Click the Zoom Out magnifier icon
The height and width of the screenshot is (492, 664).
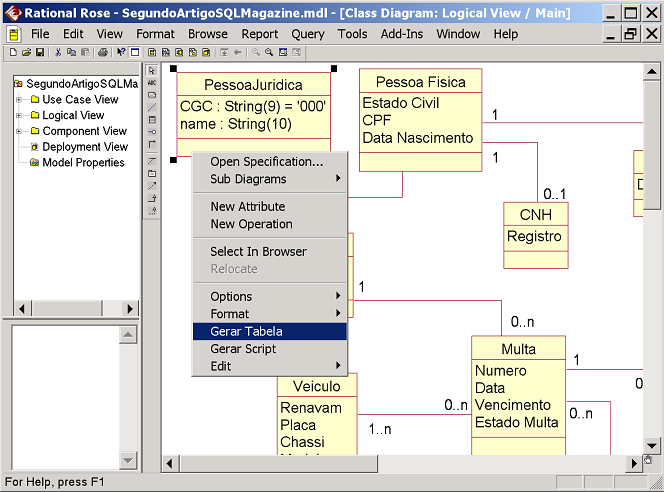coord(269,53)
